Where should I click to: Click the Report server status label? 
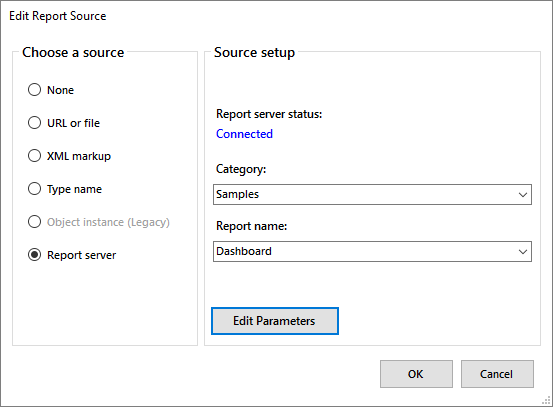pos(269,114)
